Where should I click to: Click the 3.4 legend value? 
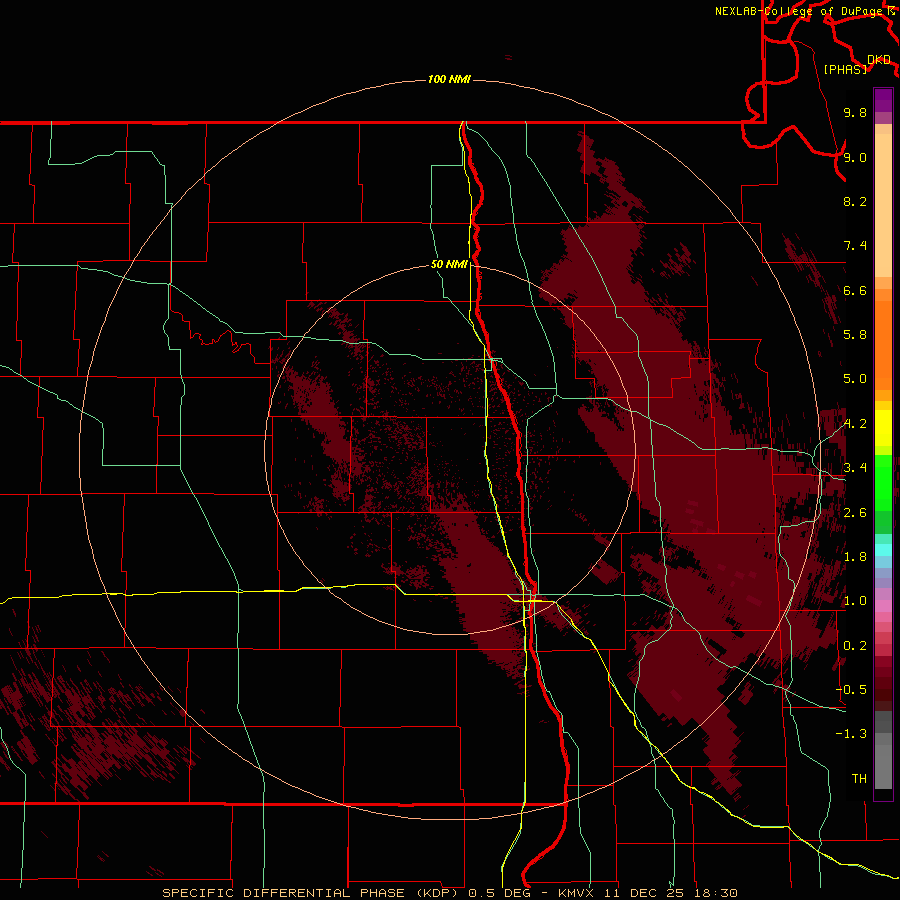[855, 468]
